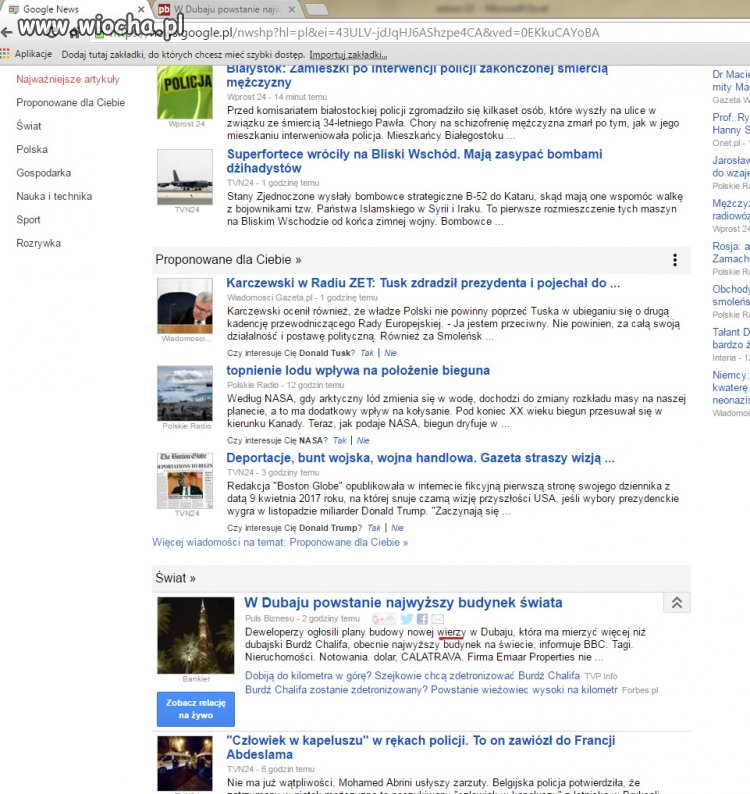Open the Świat section in sidebar
Viewport: 750px width, 794px height.
coord(28,126)
